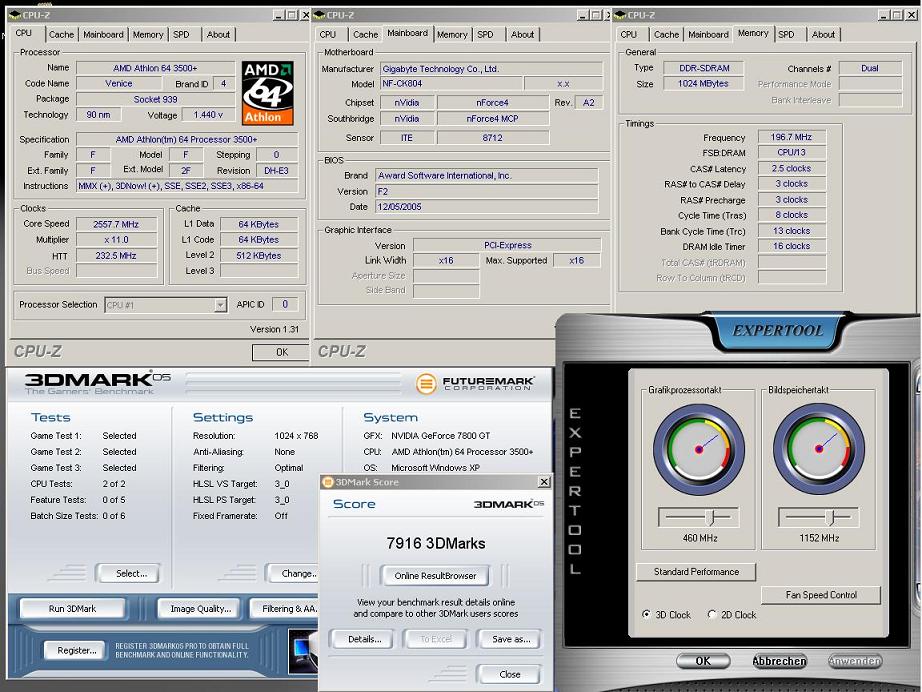Click the Level 2 512 KBytes value
This screenshot has width=922, height=692.
[x=259, y=256]
